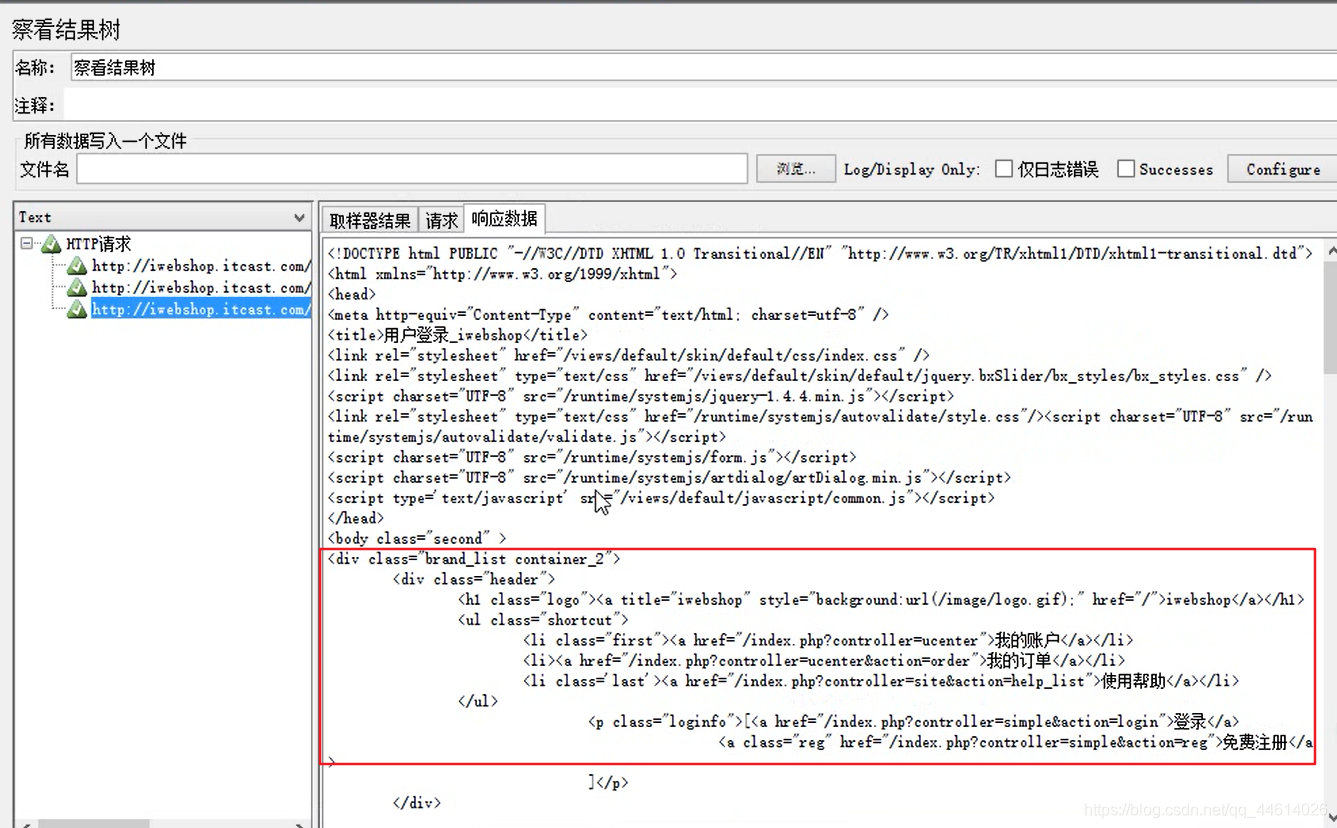
Task: Click the index.css stylesheet link line
Action: (628, 355)
